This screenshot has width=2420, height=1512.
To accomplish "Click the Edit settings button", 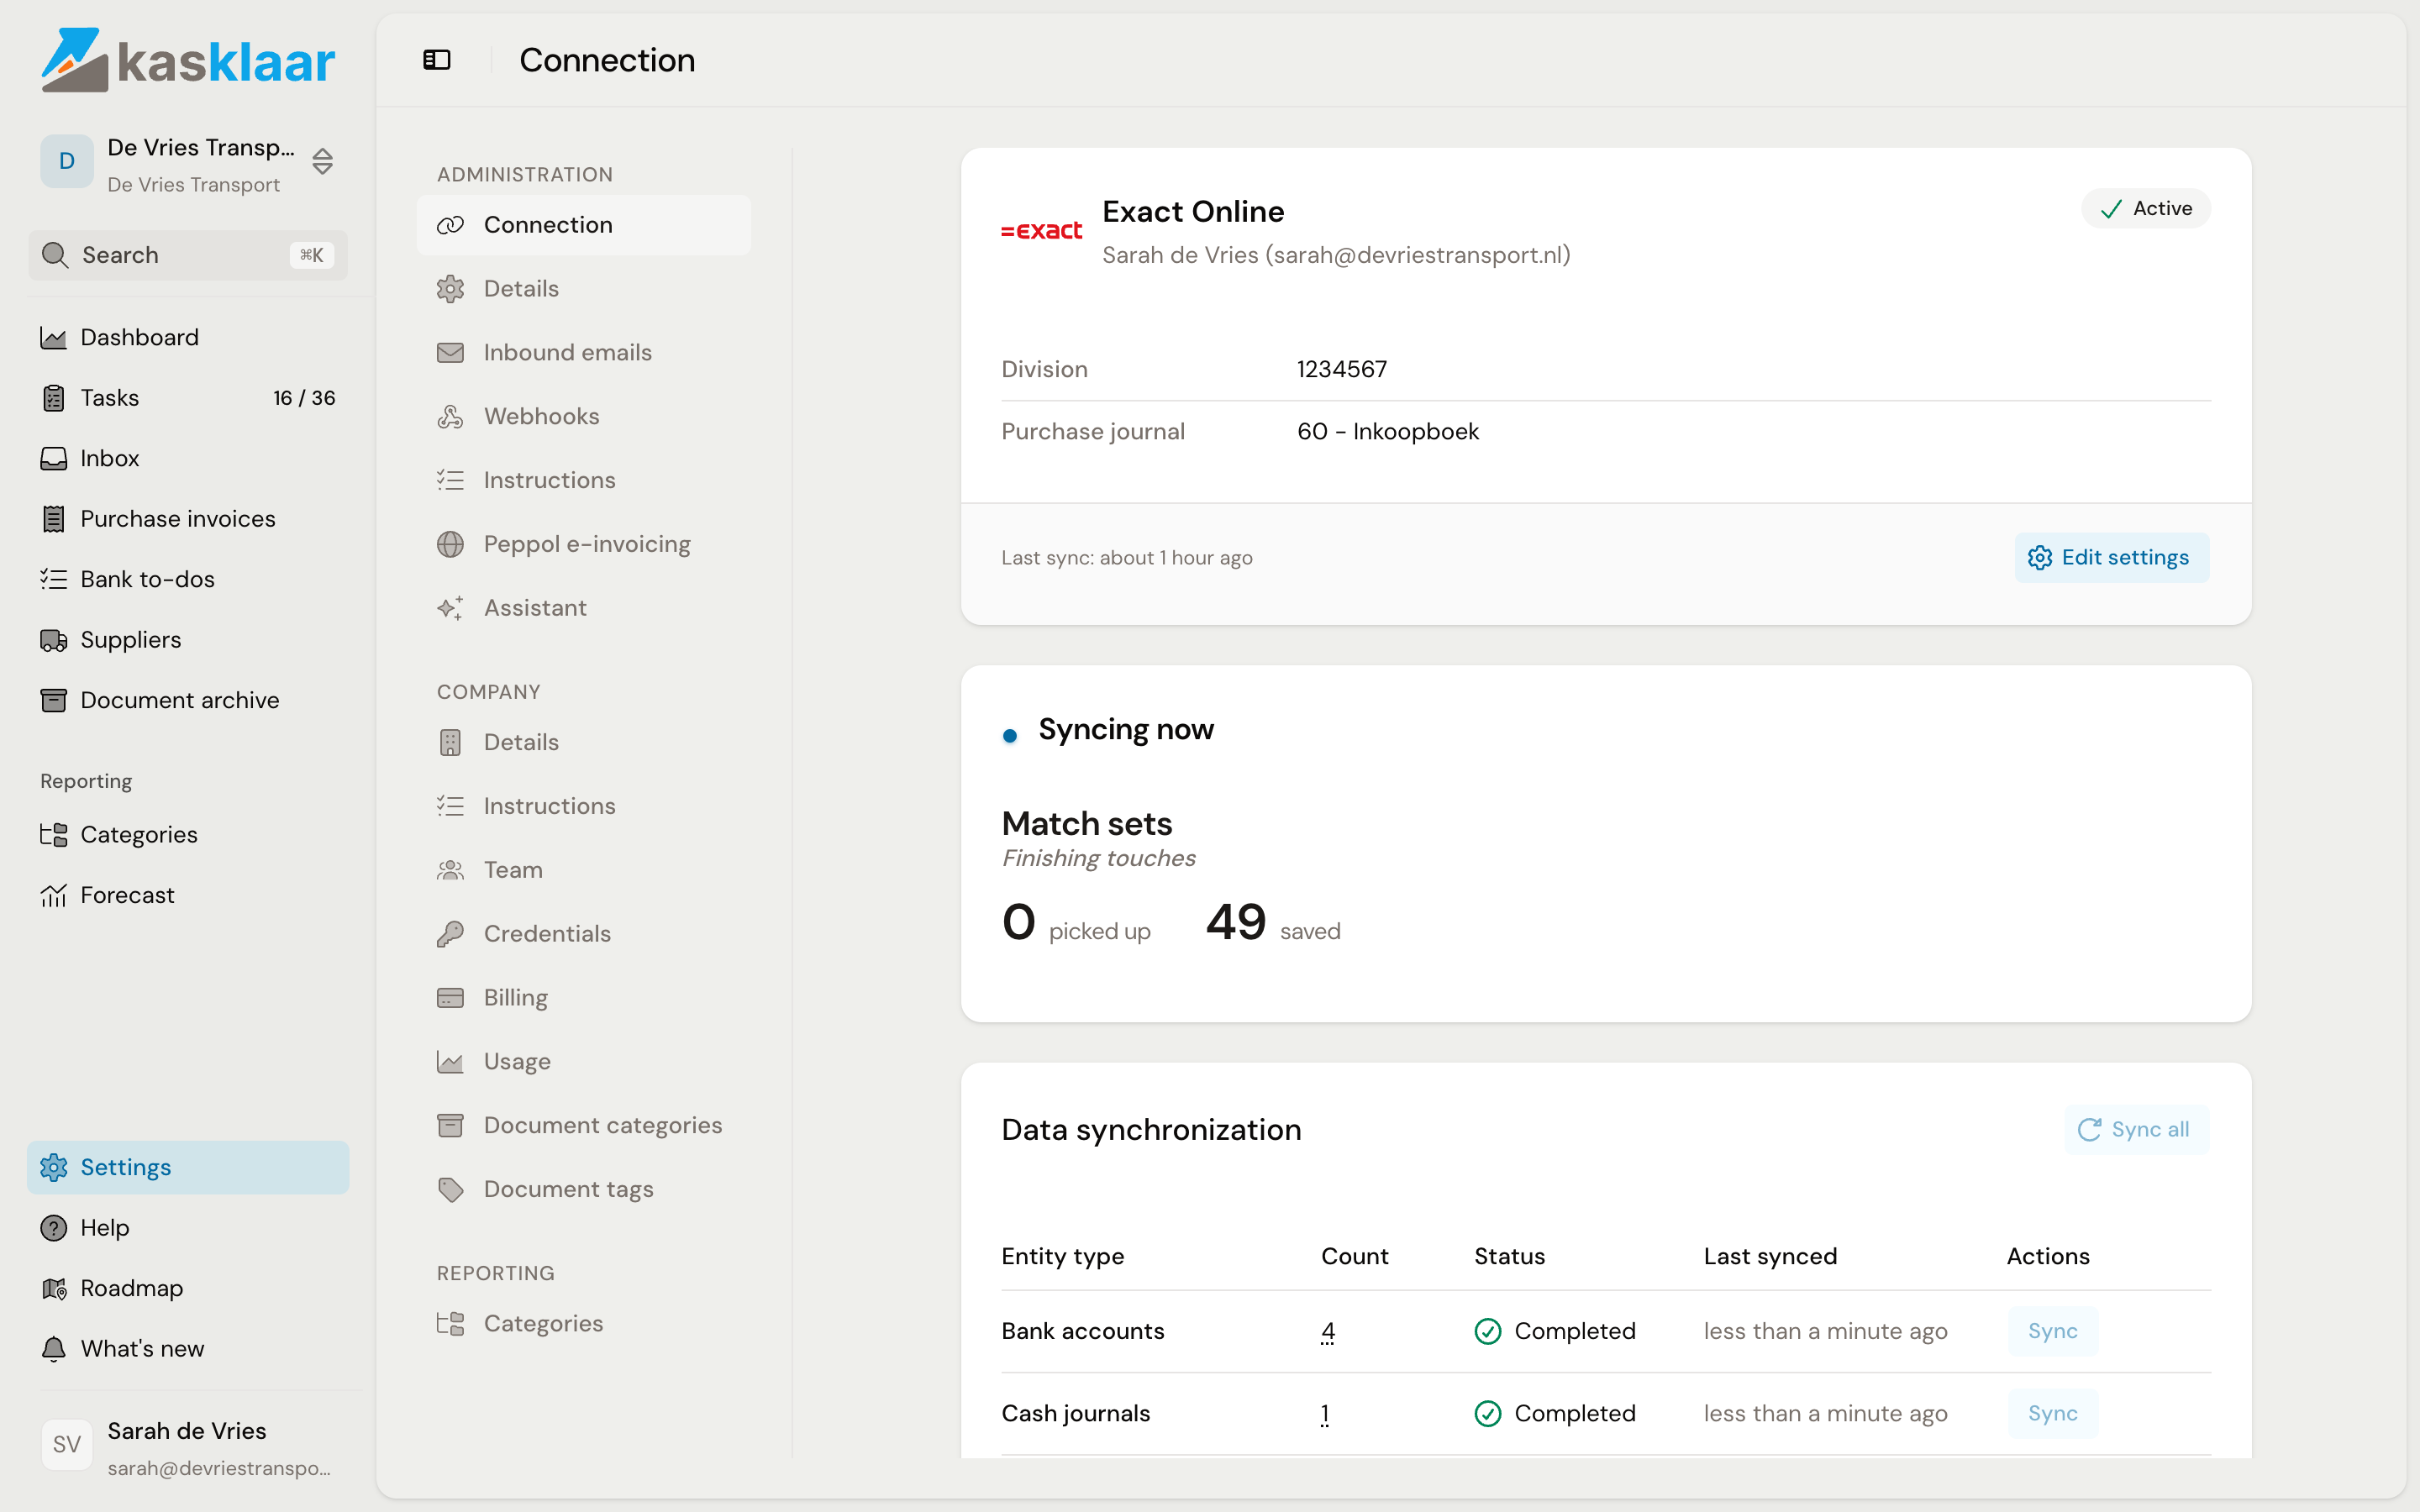I will [2111, 558].
